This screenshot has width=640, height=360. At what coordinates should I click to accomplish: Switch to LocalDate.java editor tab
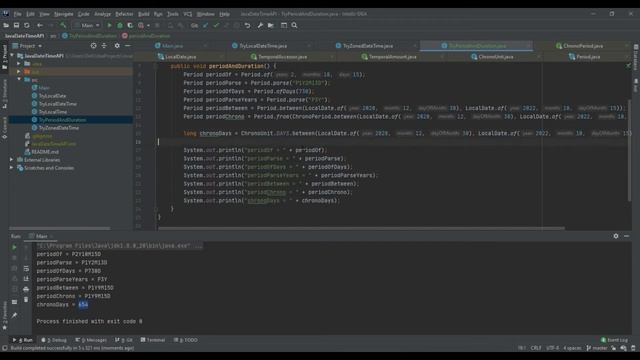coord(180,57)
